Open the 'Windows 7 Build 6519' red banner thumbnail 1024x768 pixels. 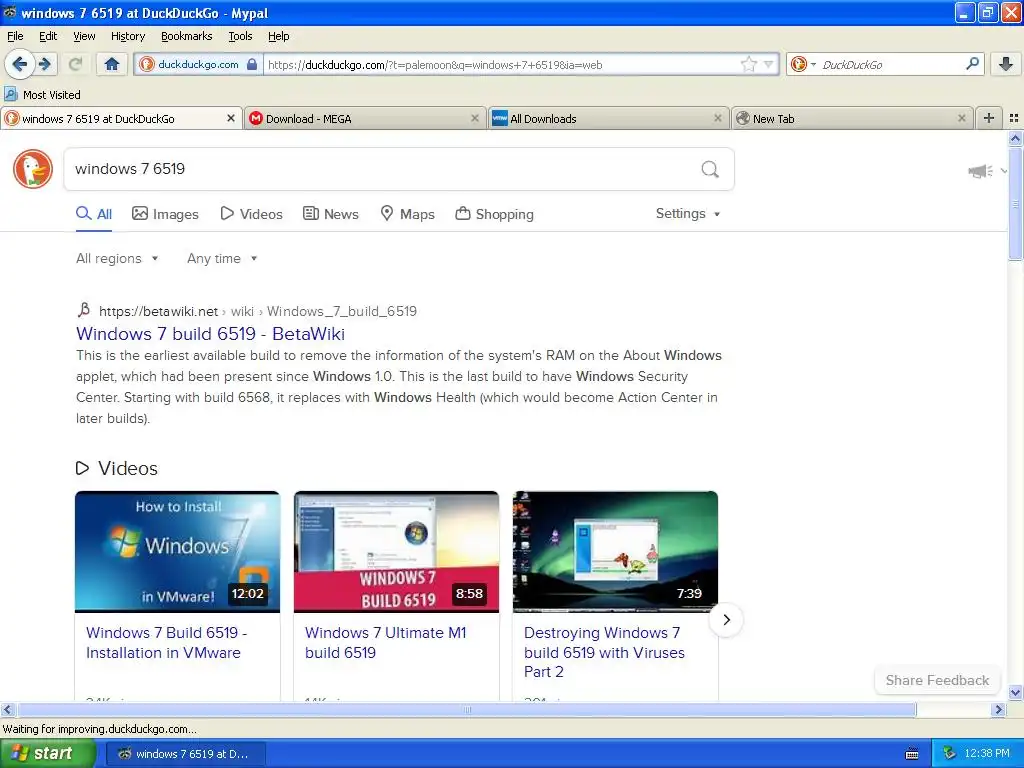coord(396,552)
